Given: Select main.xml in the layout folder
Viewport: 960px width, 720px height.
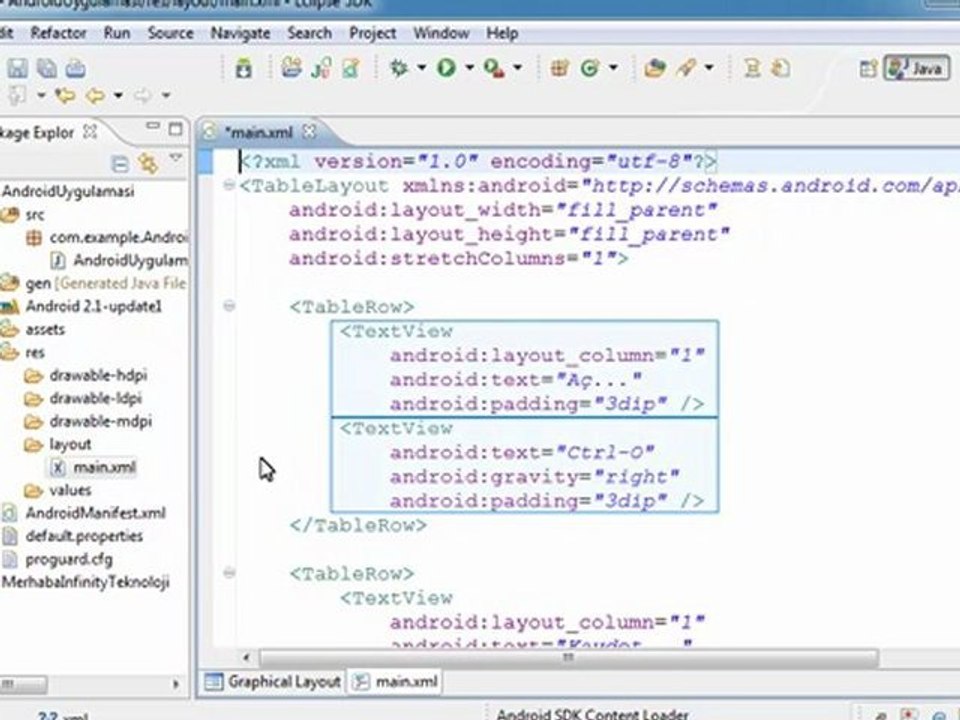Looking at the screenshot, I should pos(94,467).
